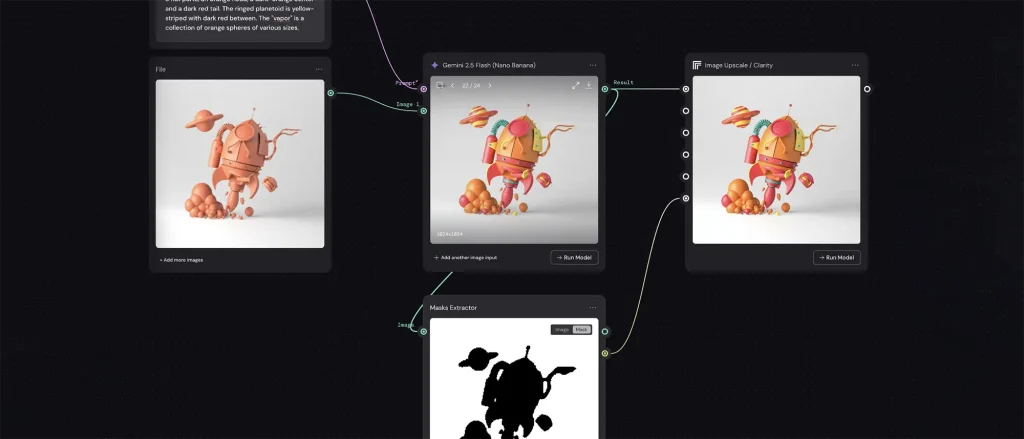Run Model on the Image Upscale node

point(836,257)
